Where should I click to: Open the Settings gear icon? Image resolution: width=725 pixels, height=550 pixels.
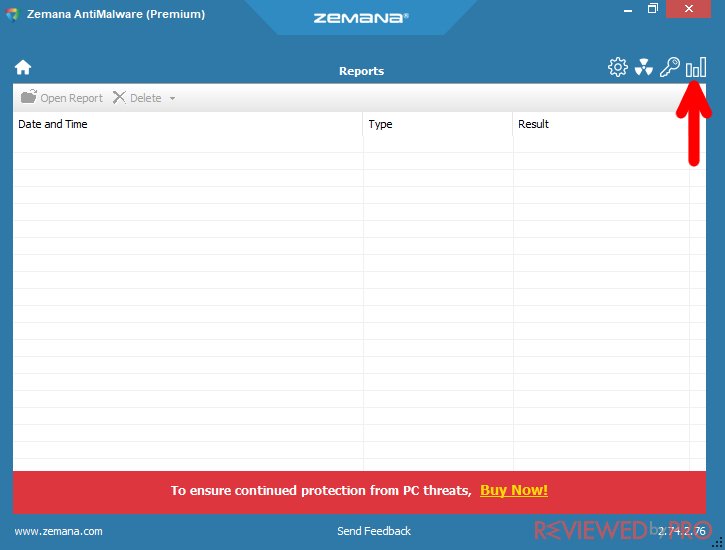tap(618, 67)
